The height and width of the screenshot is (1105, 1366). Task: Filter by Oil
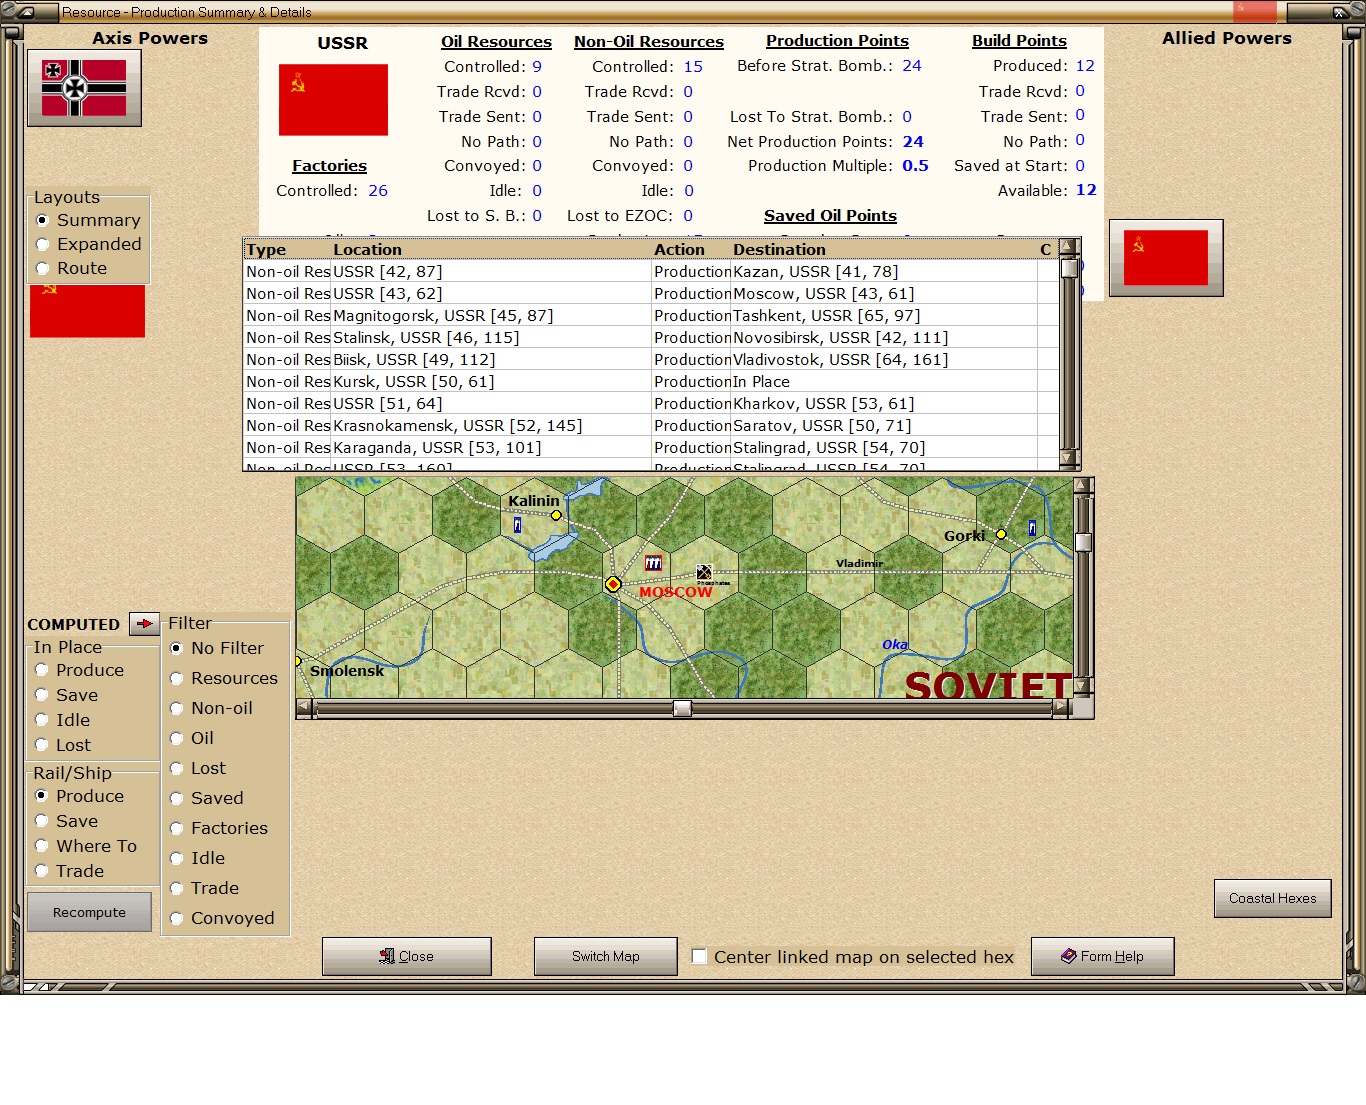click(192, 738)
